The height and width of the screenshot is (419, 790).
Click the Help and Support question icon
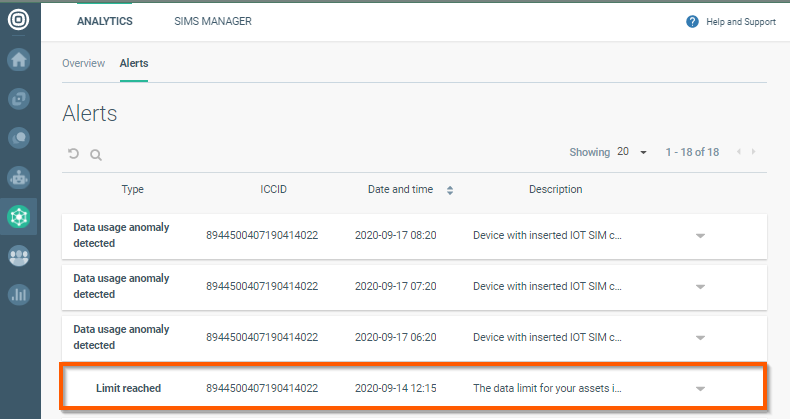coord(692,22)
